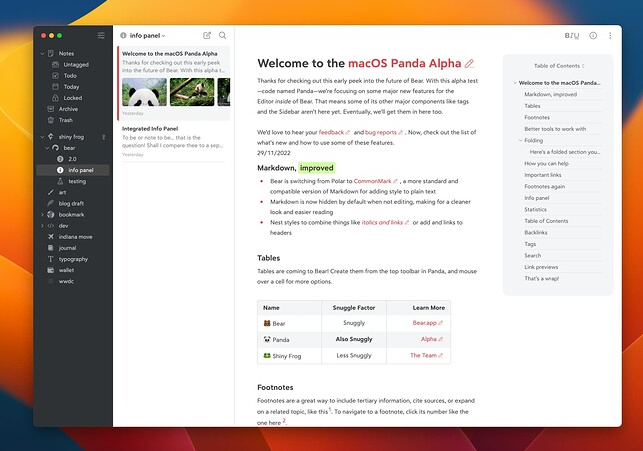The width and height of the screenshot is (643, 451).
Task: Open the Bear.app table link
Action: (x=427, y=323)
